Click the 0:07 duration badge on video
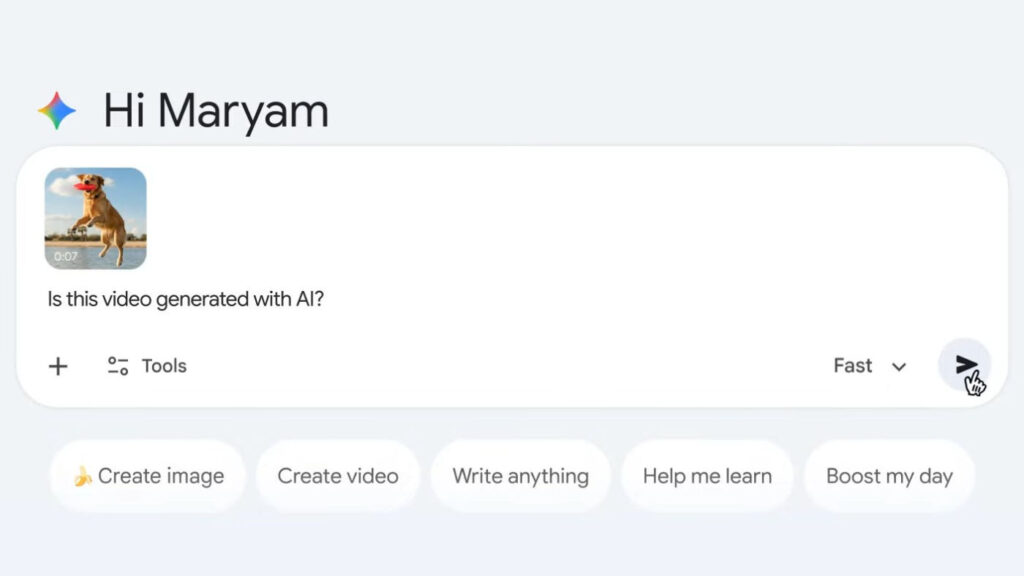 (66, 257)
